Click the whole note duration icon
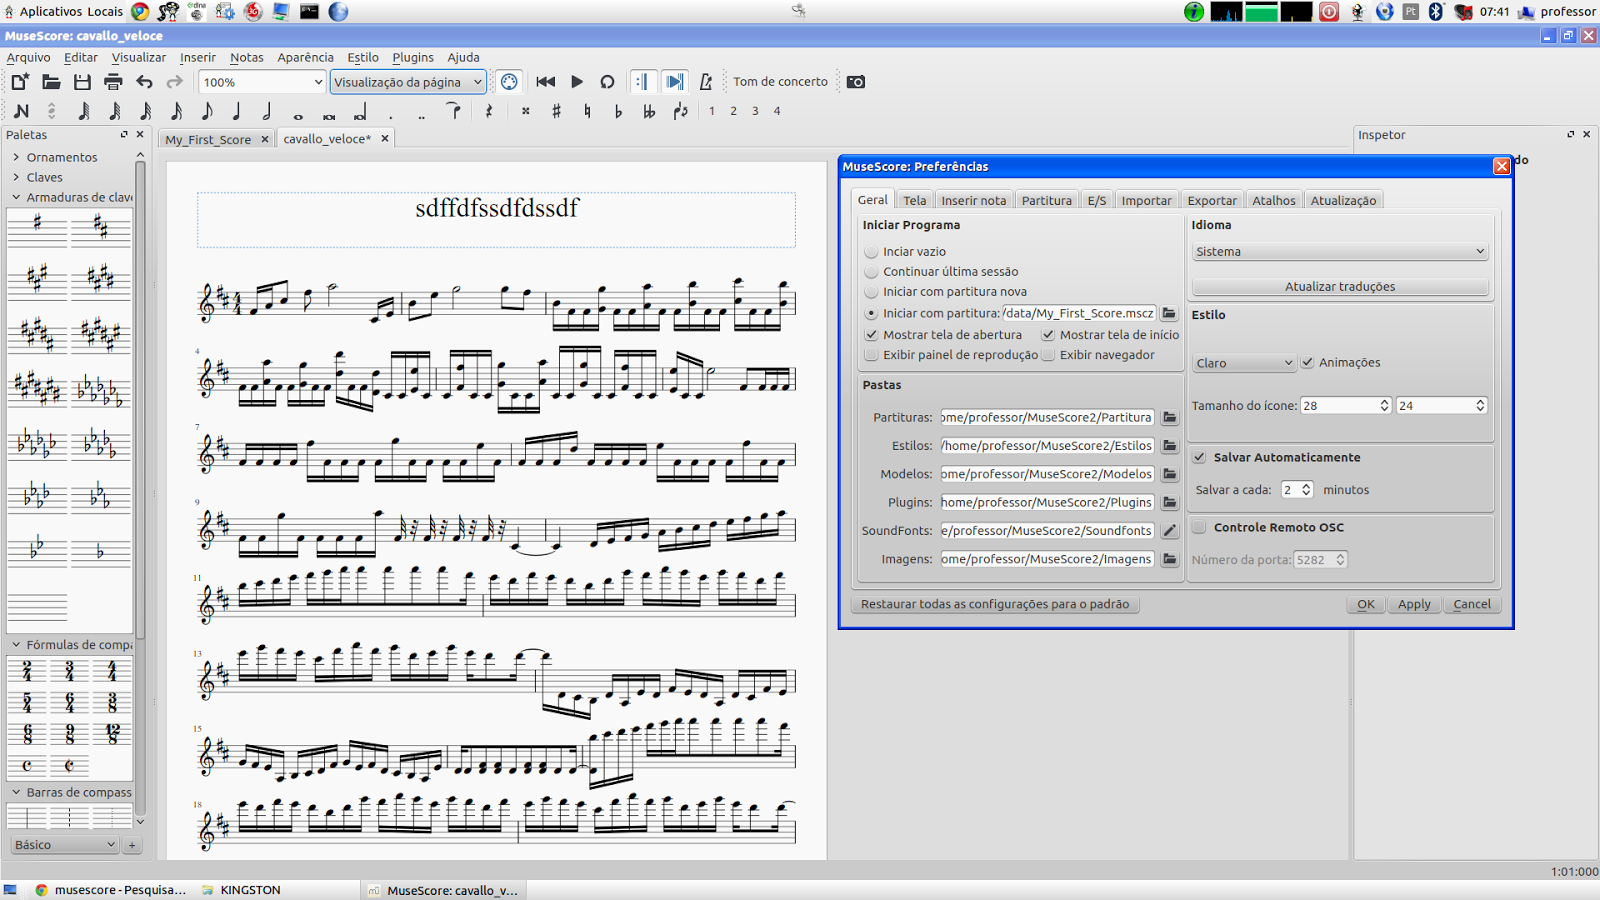Image resolution: width=1600 pixels, height=900 pixels. (297, 111)
